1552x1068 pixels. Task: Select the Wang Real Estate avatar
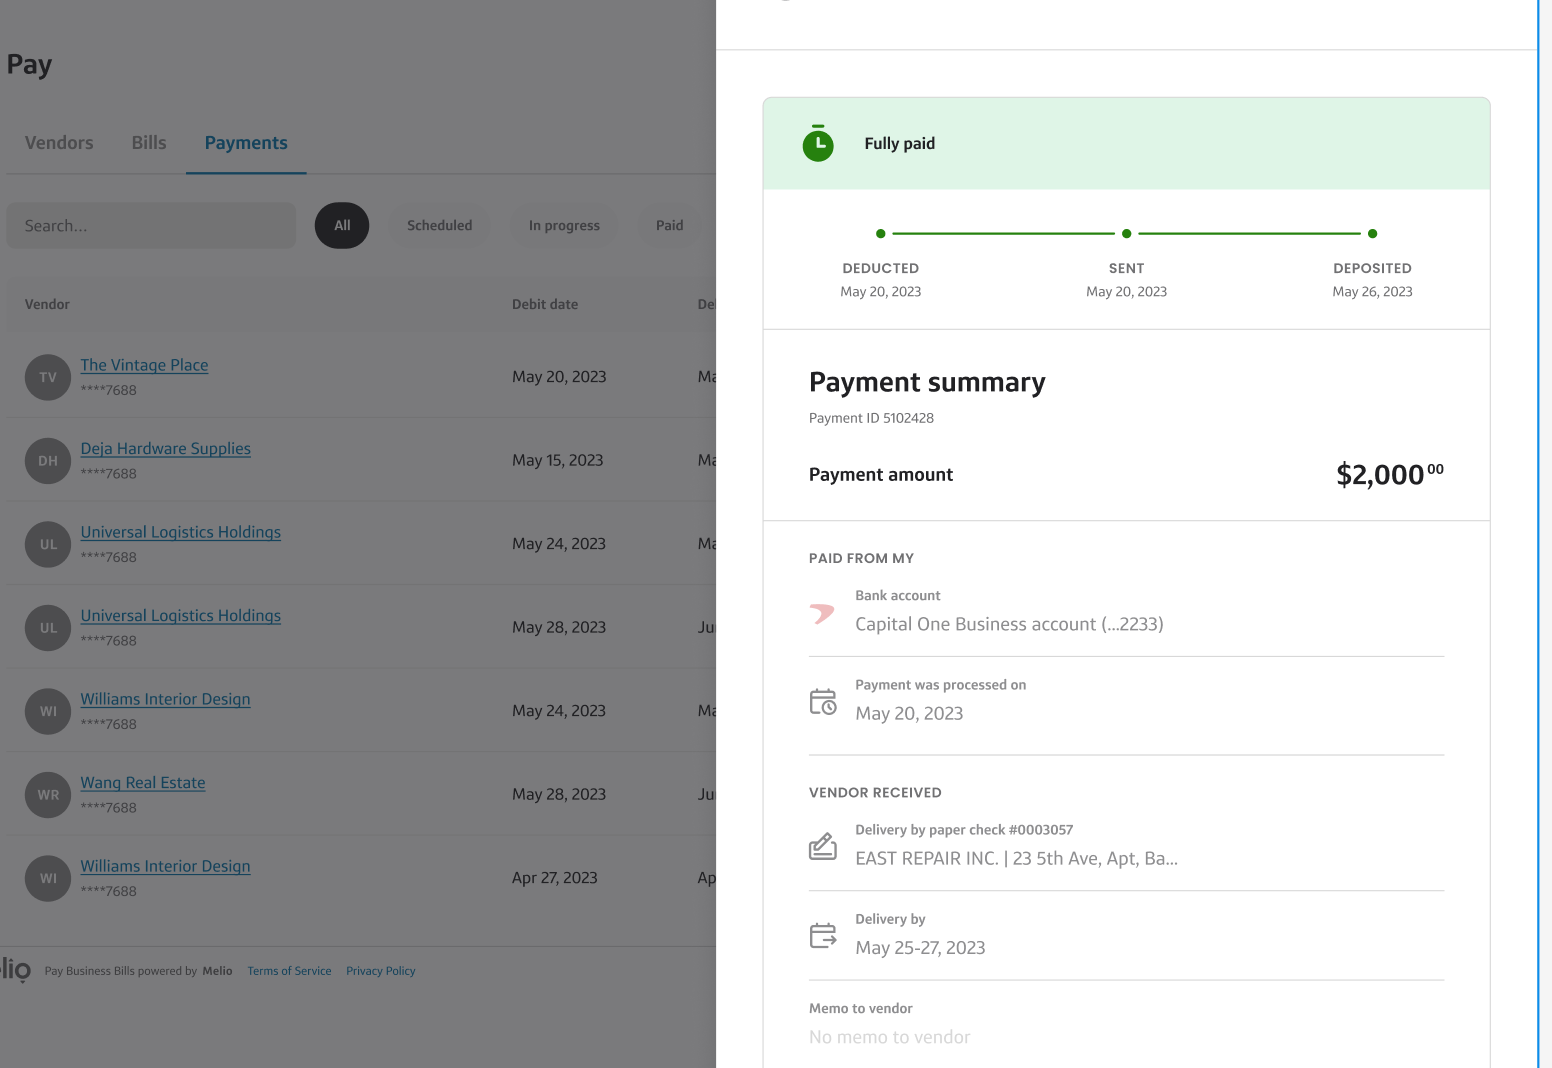(x=47, y=794)
